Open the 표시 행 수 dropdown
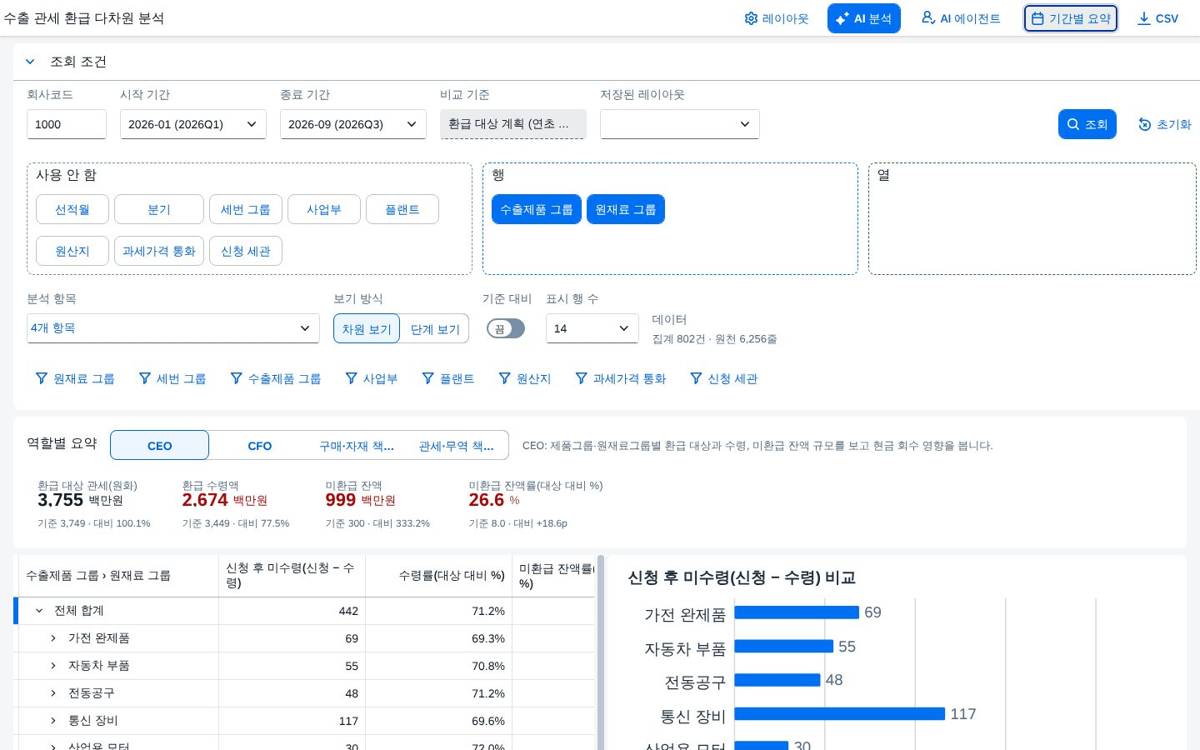 pos(592,328)
